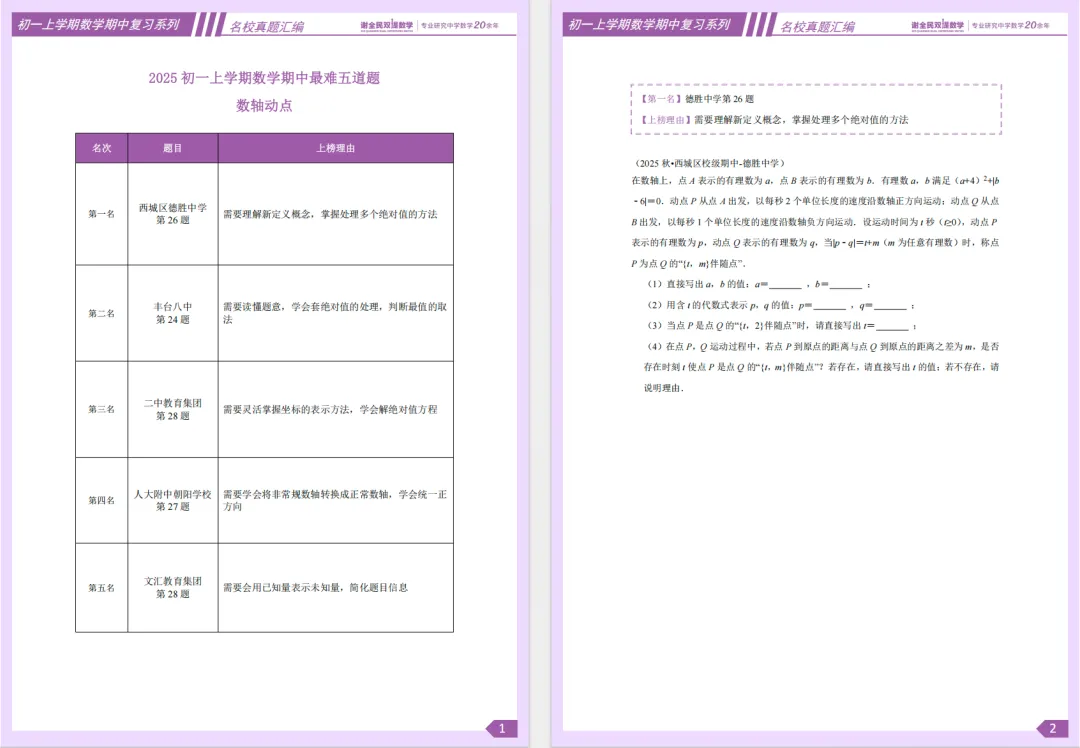Viewport: 1080px width, 748px height.
Task: Click page number 2 badge
Action: (x=1052, y=728)
